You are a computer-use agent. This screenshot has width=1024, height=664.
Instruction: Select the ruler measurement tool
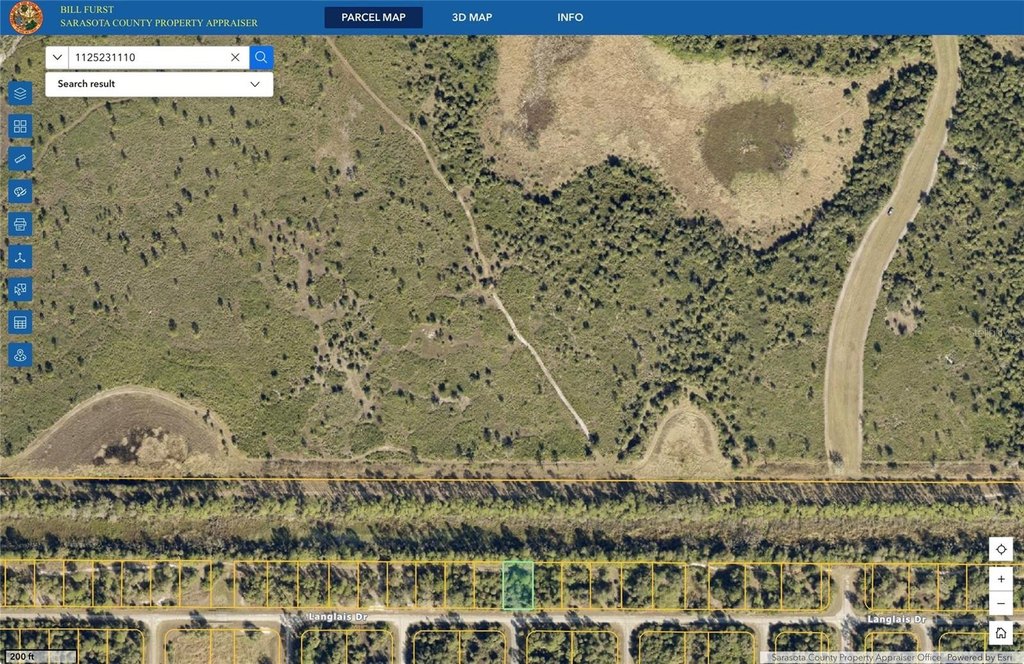pyautogui.click(x=20, y=159)
